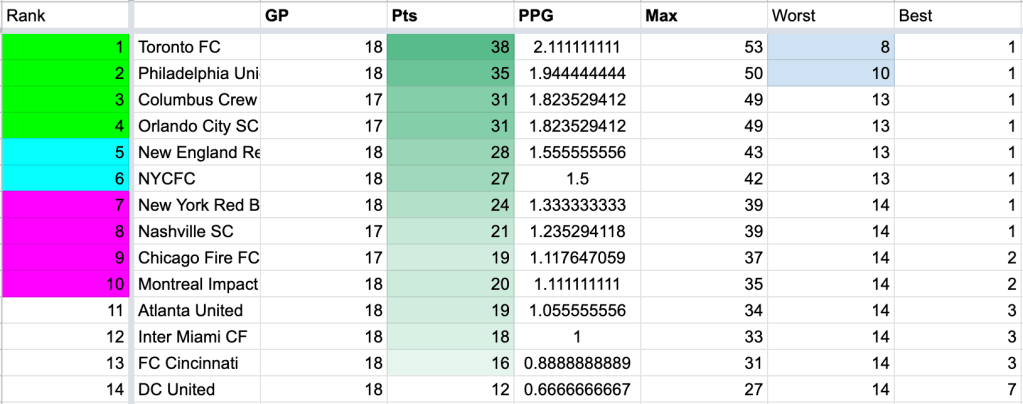Click the Pts column header
This screenshot has width=1023, height=404.
pos(450,17)
